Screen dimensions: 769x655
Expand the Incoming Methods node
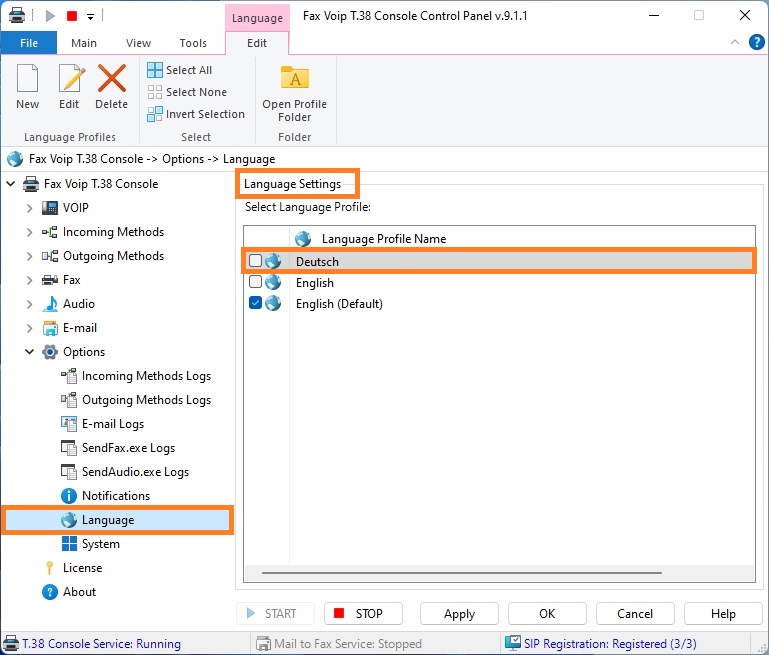[29, 232]
